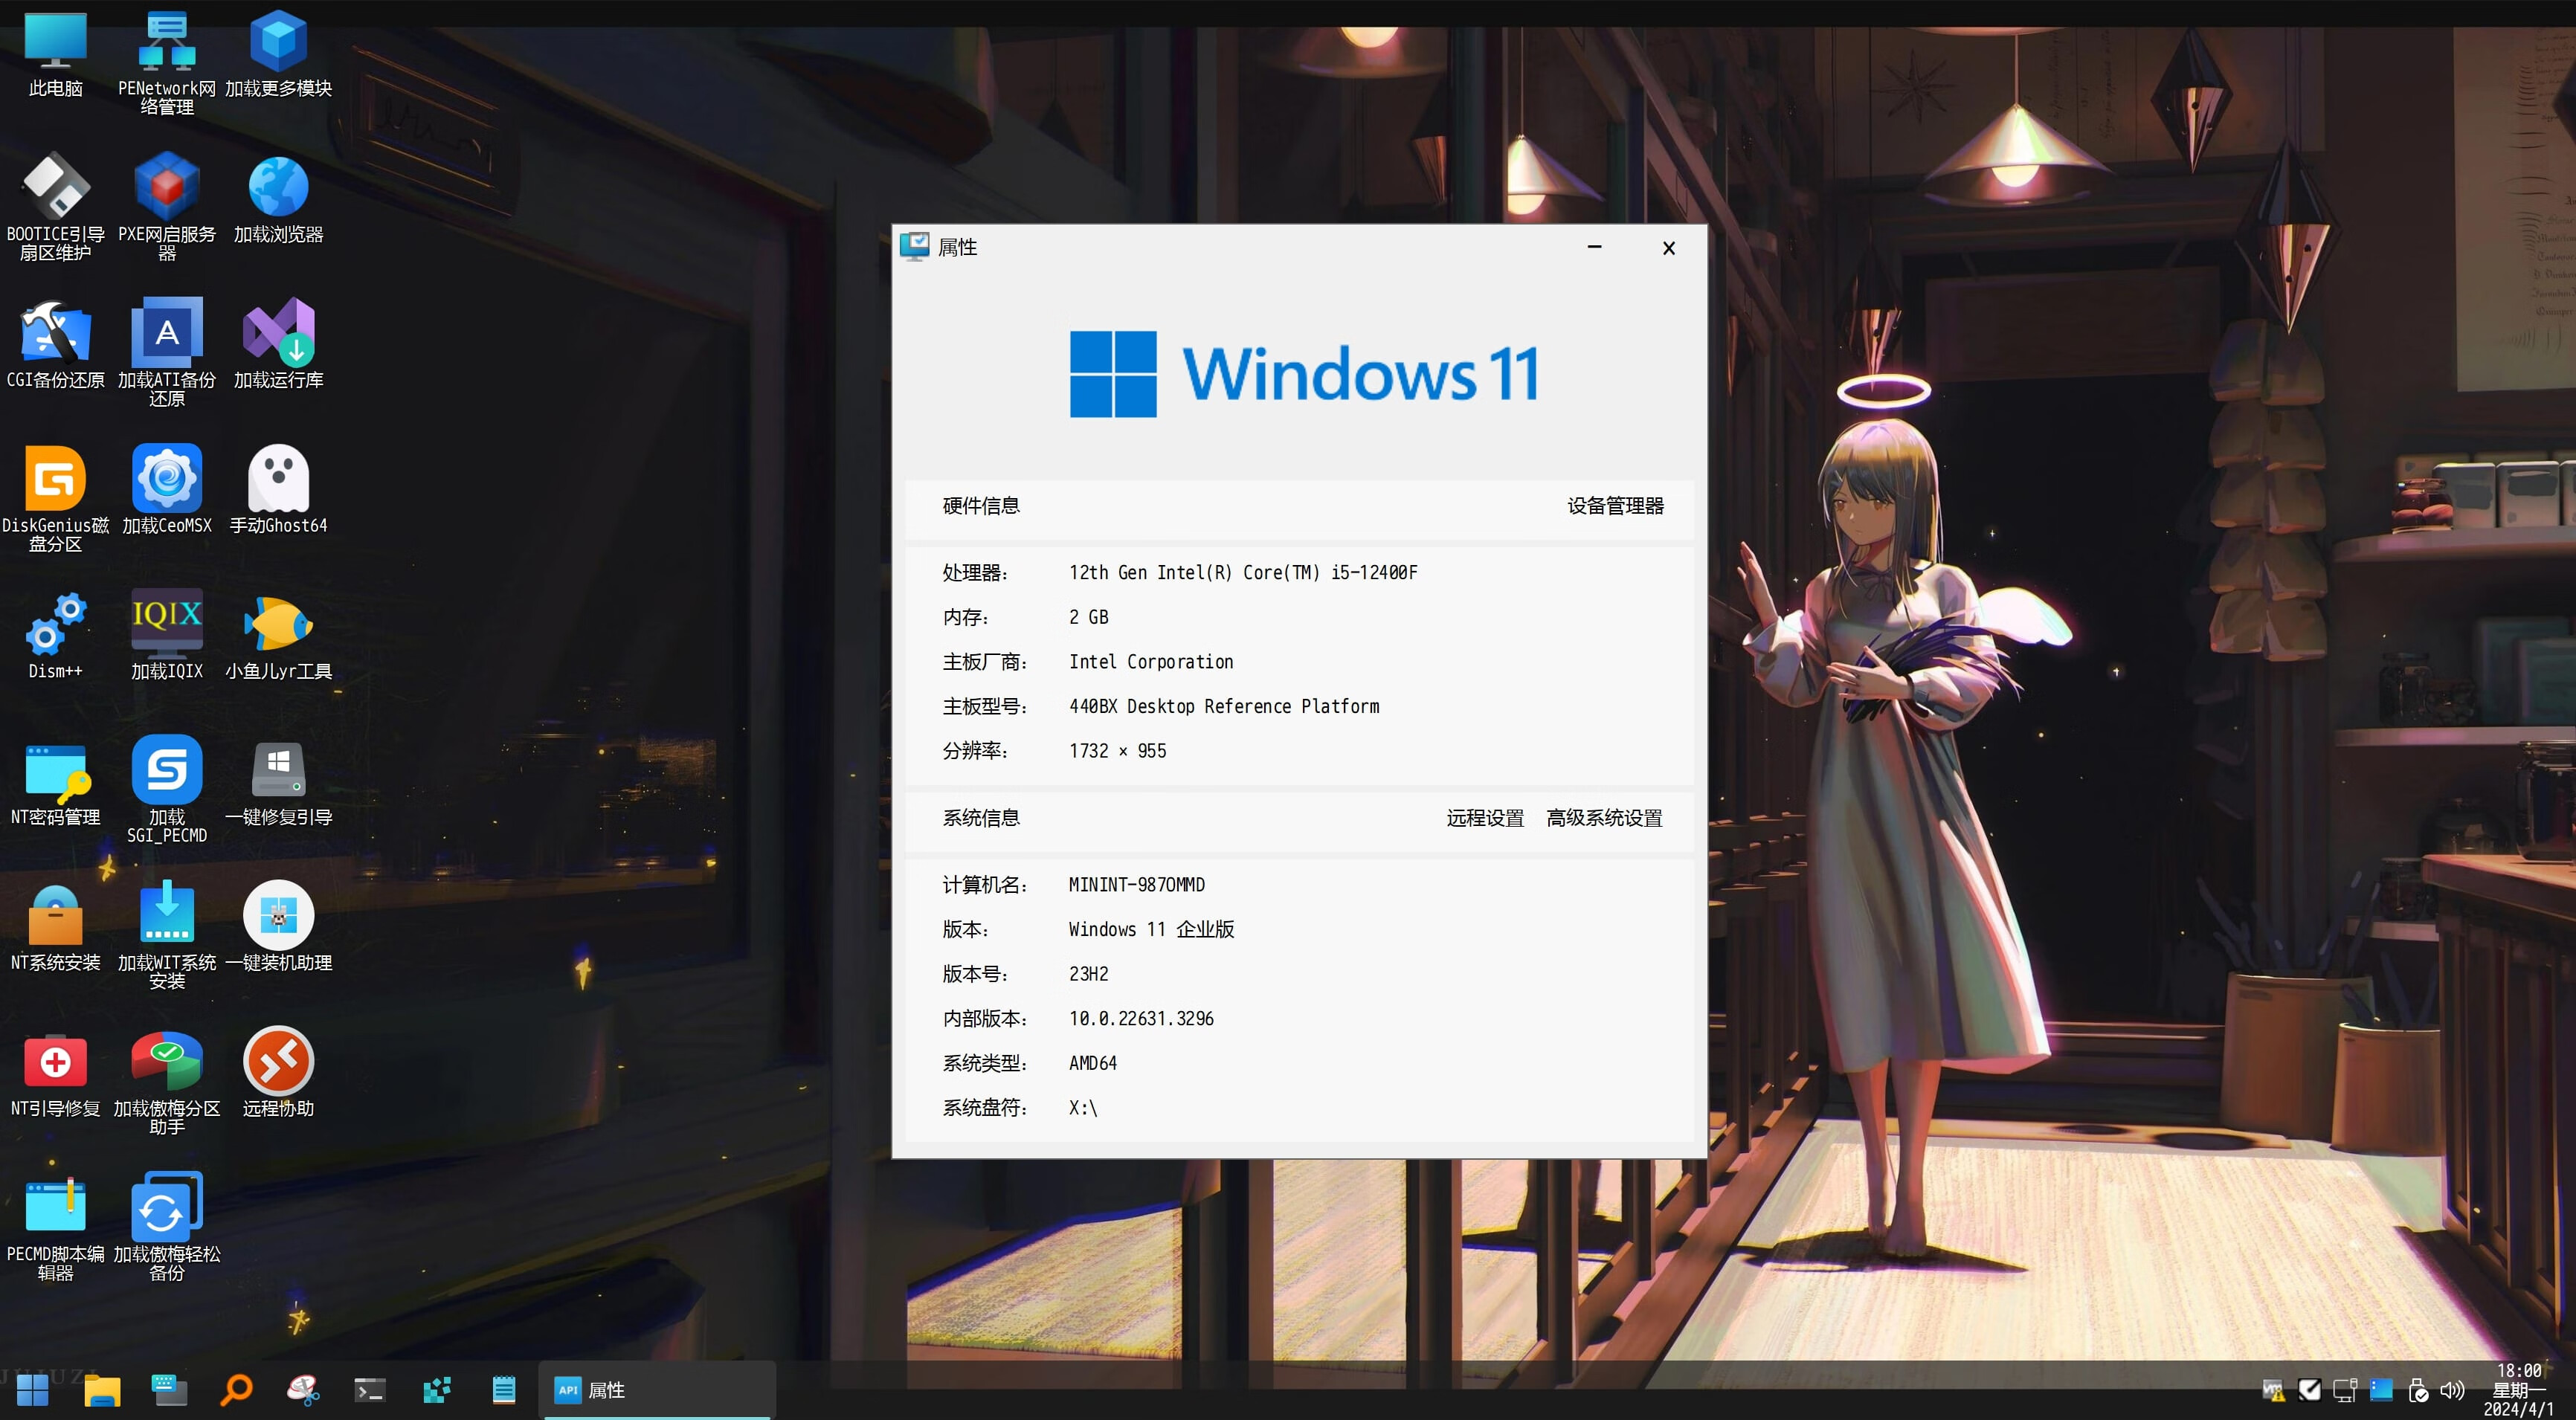The image size is (2576, 1420).
Task: Select processor value 12th Gen Intel Core i5-12400F
Action: point(1243,573)
